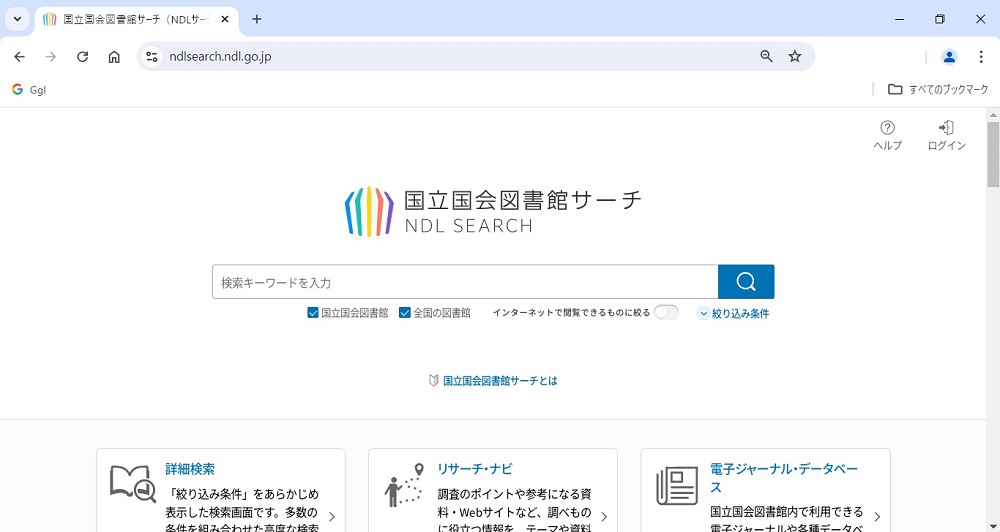The height and width of the screenshot is (532, 1000).
Task: Open the 詳細検索 link
Action: click(x=190, y=469)
